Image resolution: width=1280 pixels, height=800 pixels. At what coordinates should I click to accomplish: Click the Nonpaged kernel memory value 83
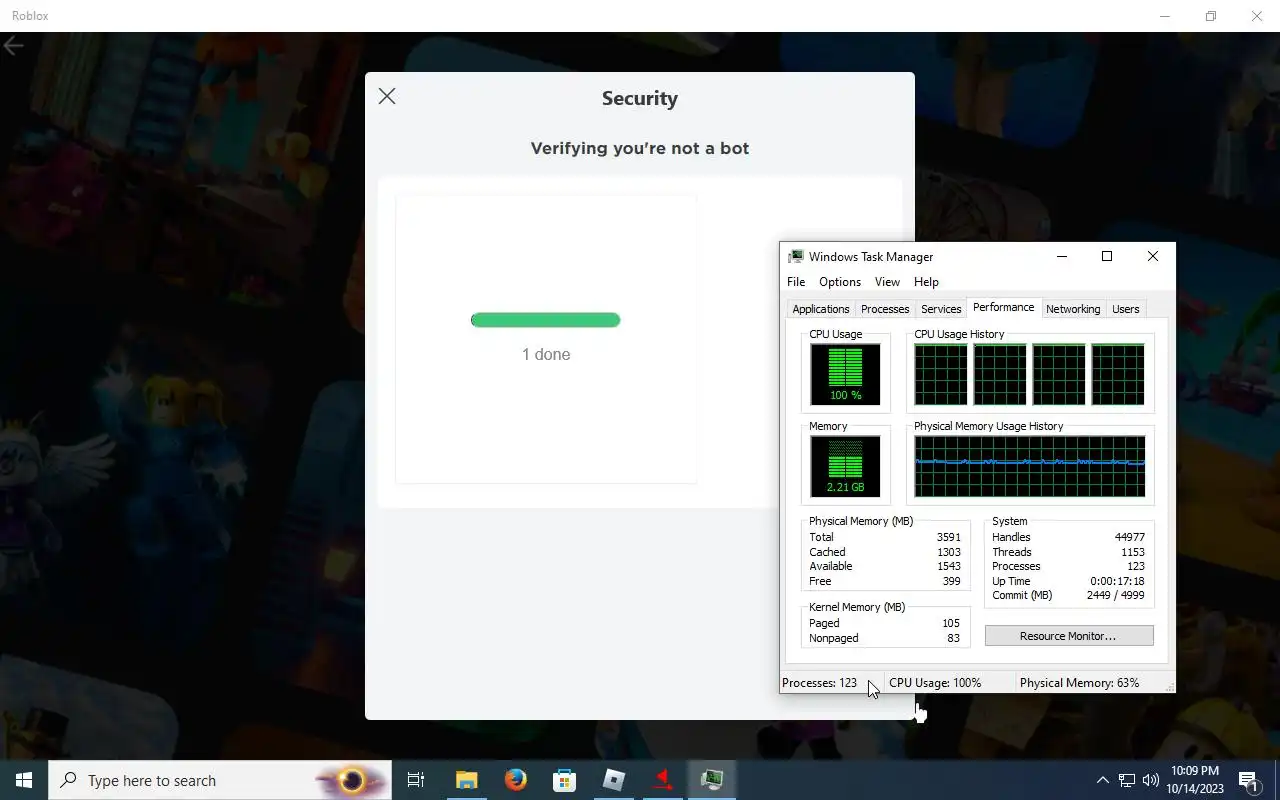pos(953,638)
